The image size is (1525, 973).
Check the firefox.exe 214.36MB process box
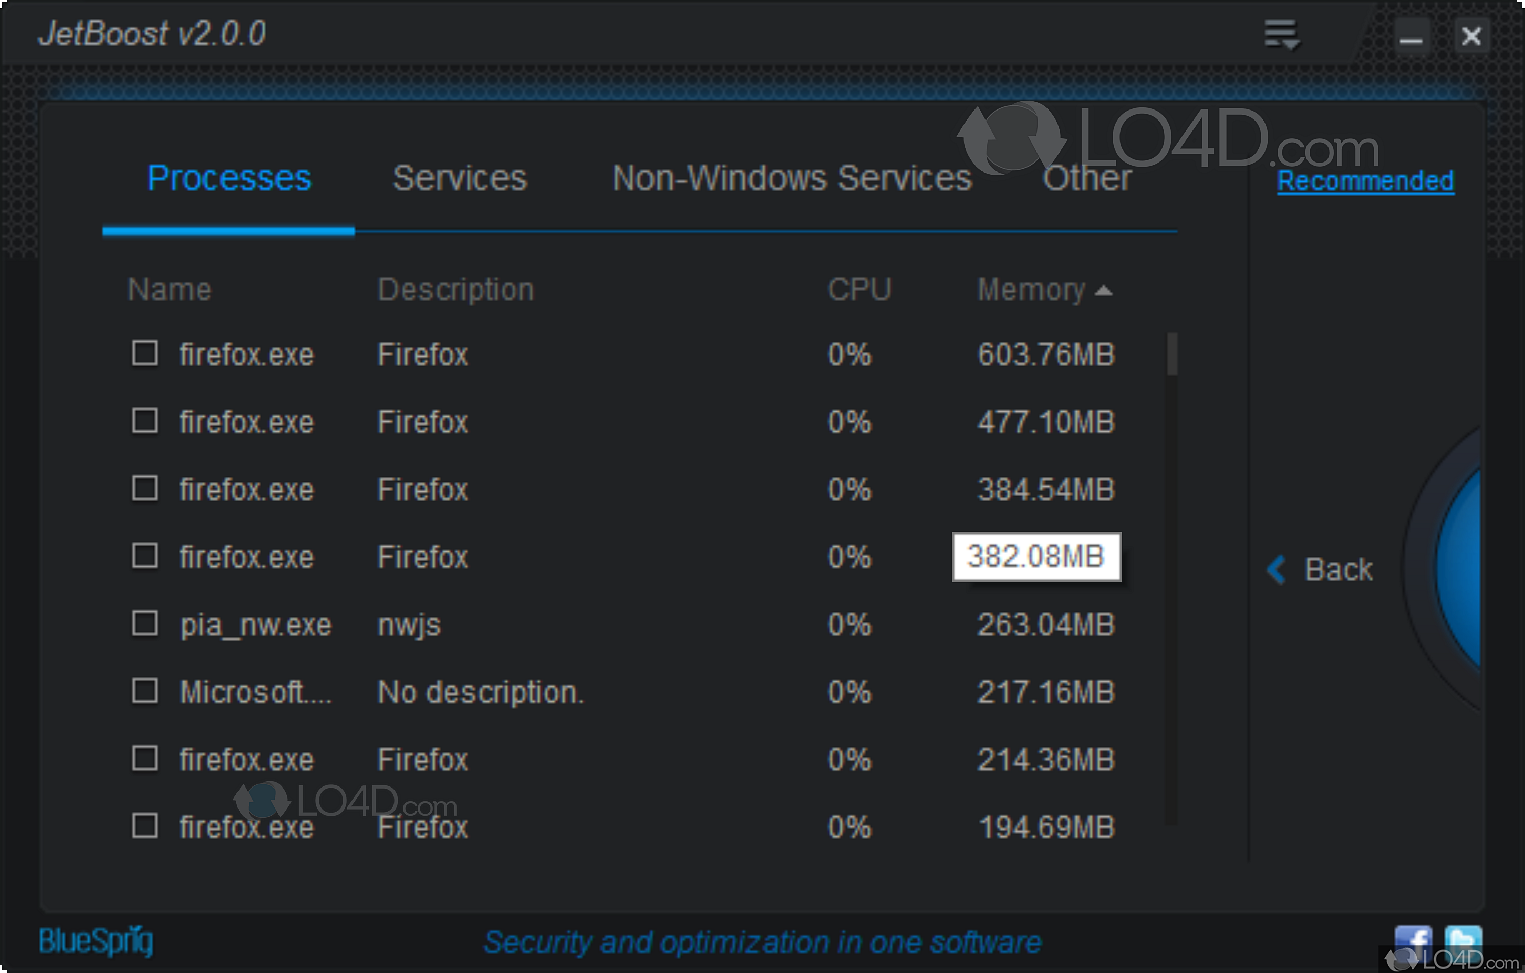click(145, 758)
